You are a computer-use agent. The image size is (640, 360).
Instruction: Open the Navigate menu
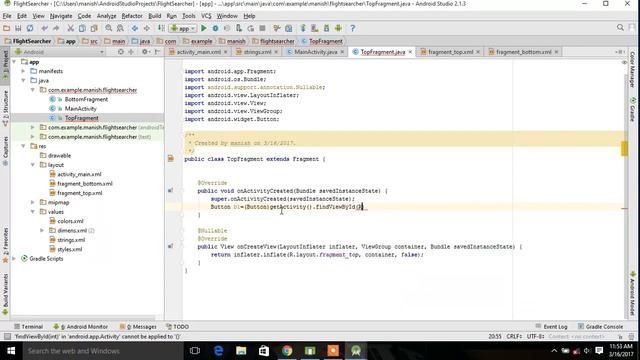coord(61,16)
